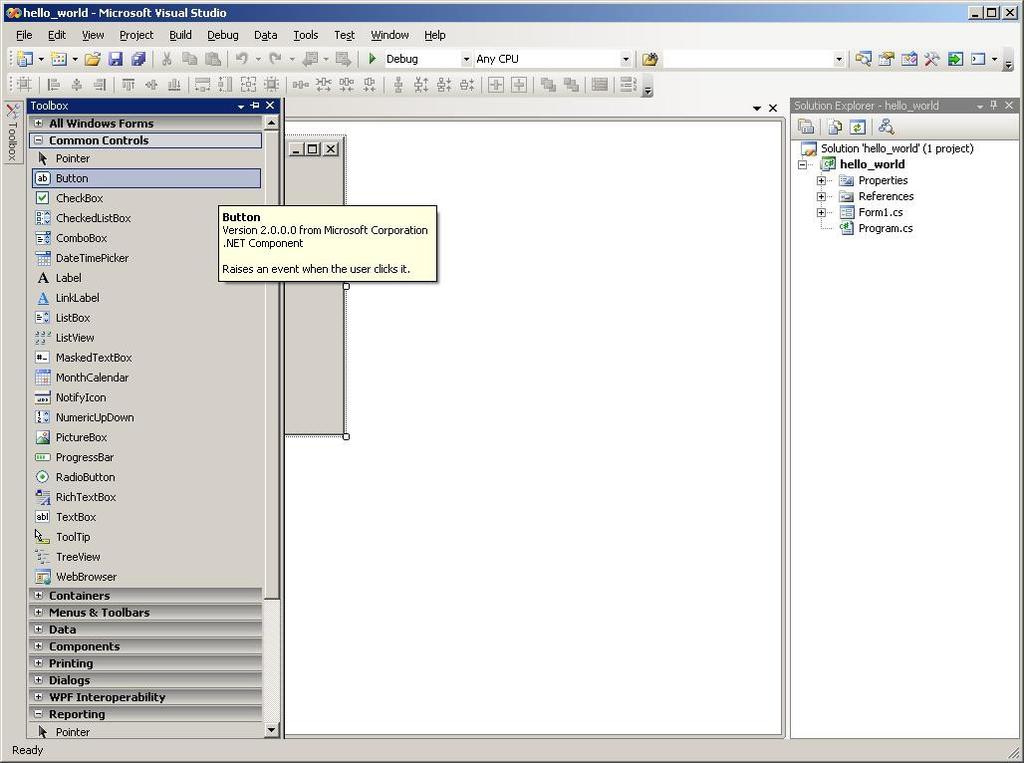This screenshot has width=1024, height=763.
Task: Click the Find in Files folder icon
Action: coord(649,59)
